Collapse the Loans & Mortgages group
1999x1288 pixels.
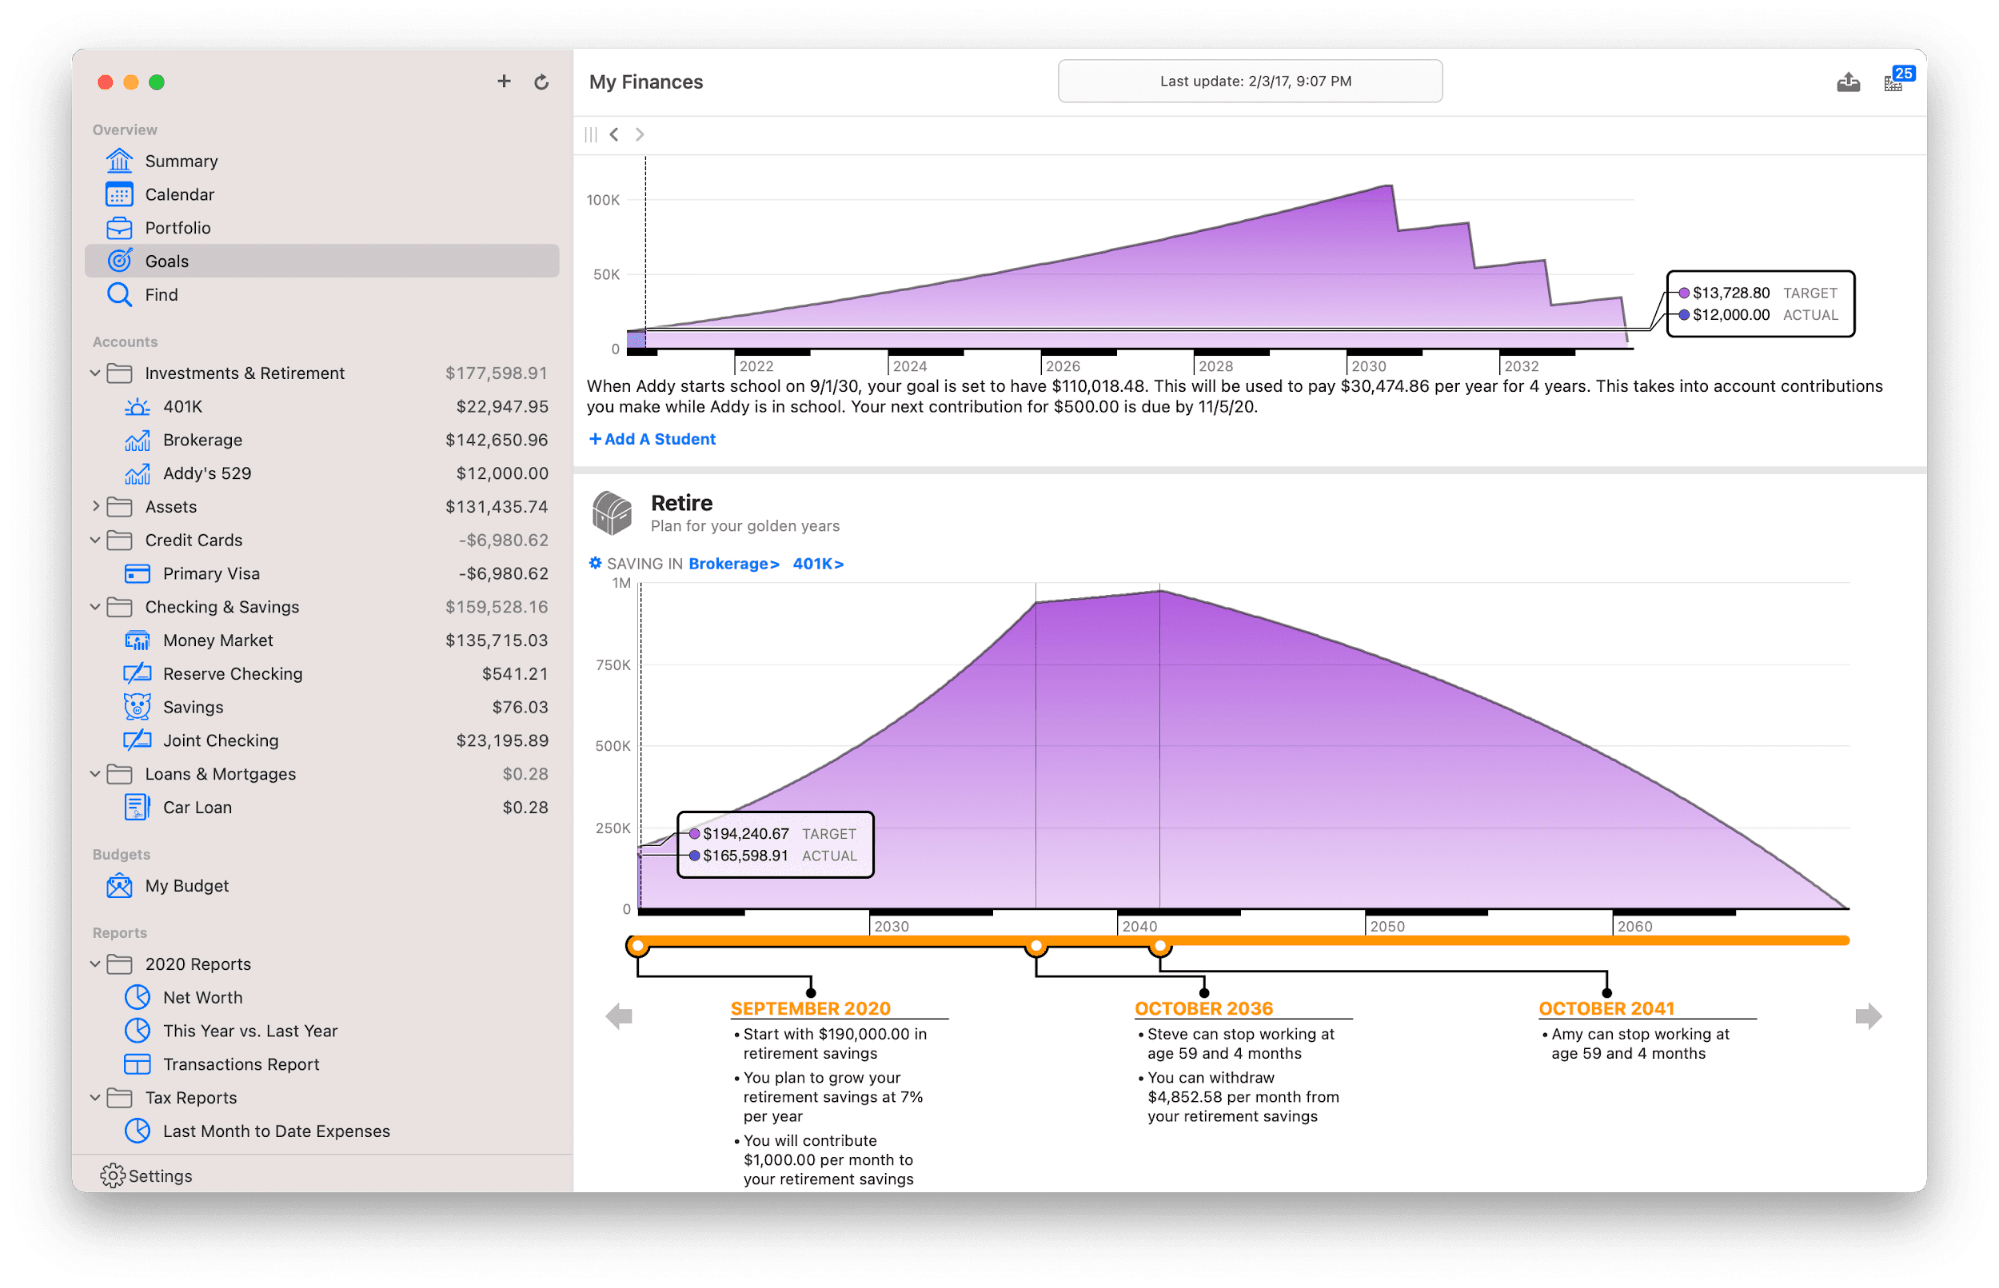pyautogui.click(x=96, y=773)
